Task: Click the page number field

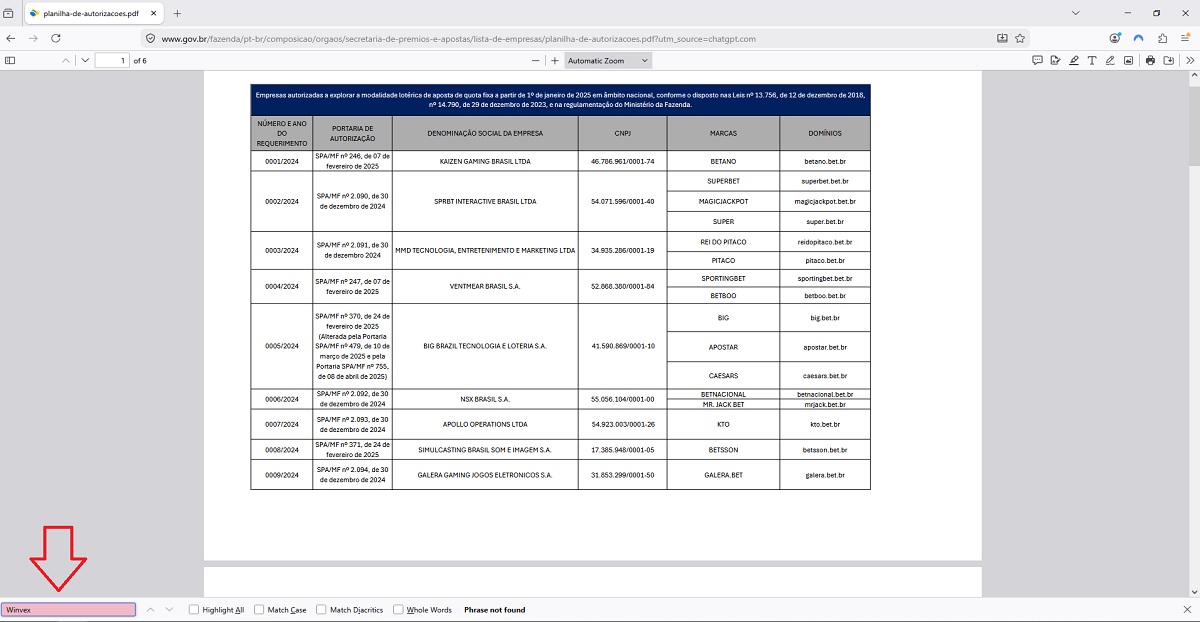Action: click(112, 60)
